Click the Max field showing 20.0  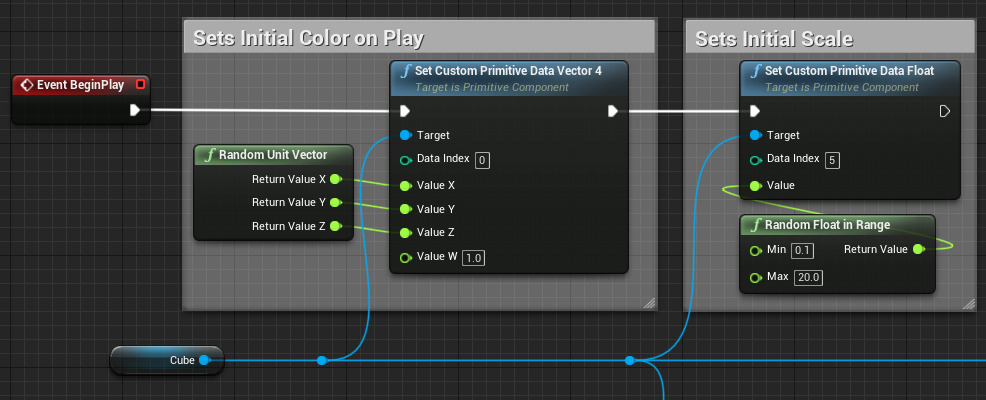[x=807, y=277]
